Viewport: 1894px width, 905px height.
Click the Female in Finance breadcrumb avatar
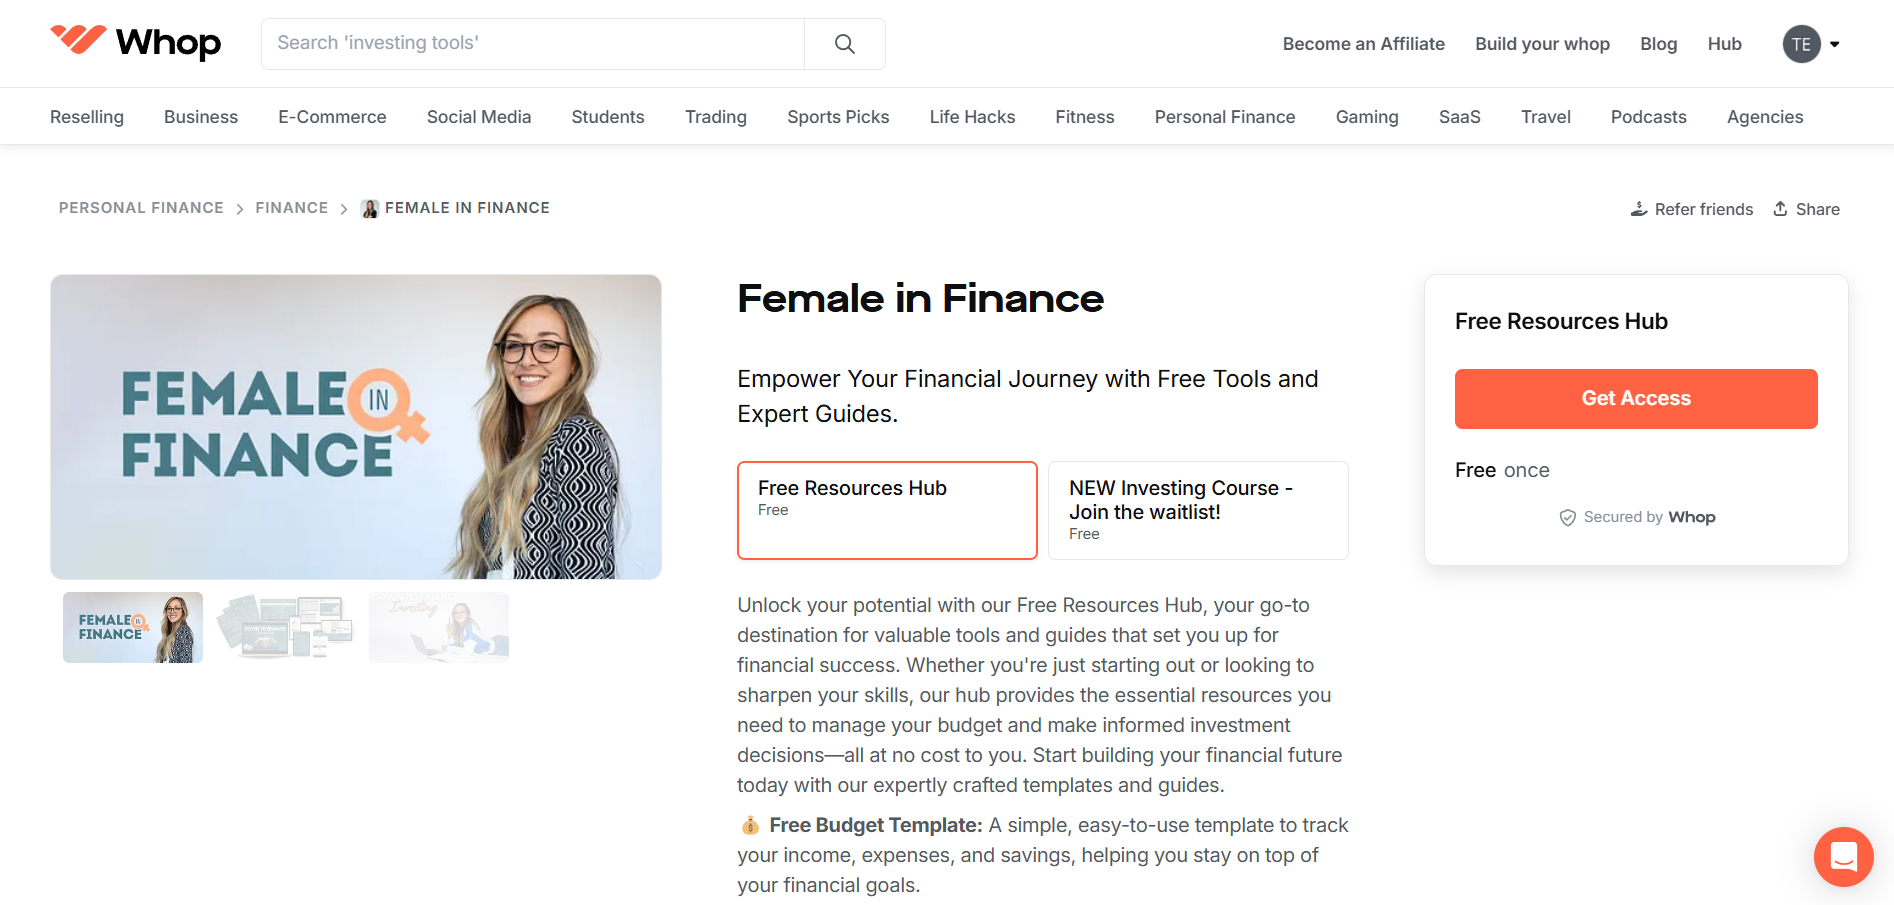369,208
